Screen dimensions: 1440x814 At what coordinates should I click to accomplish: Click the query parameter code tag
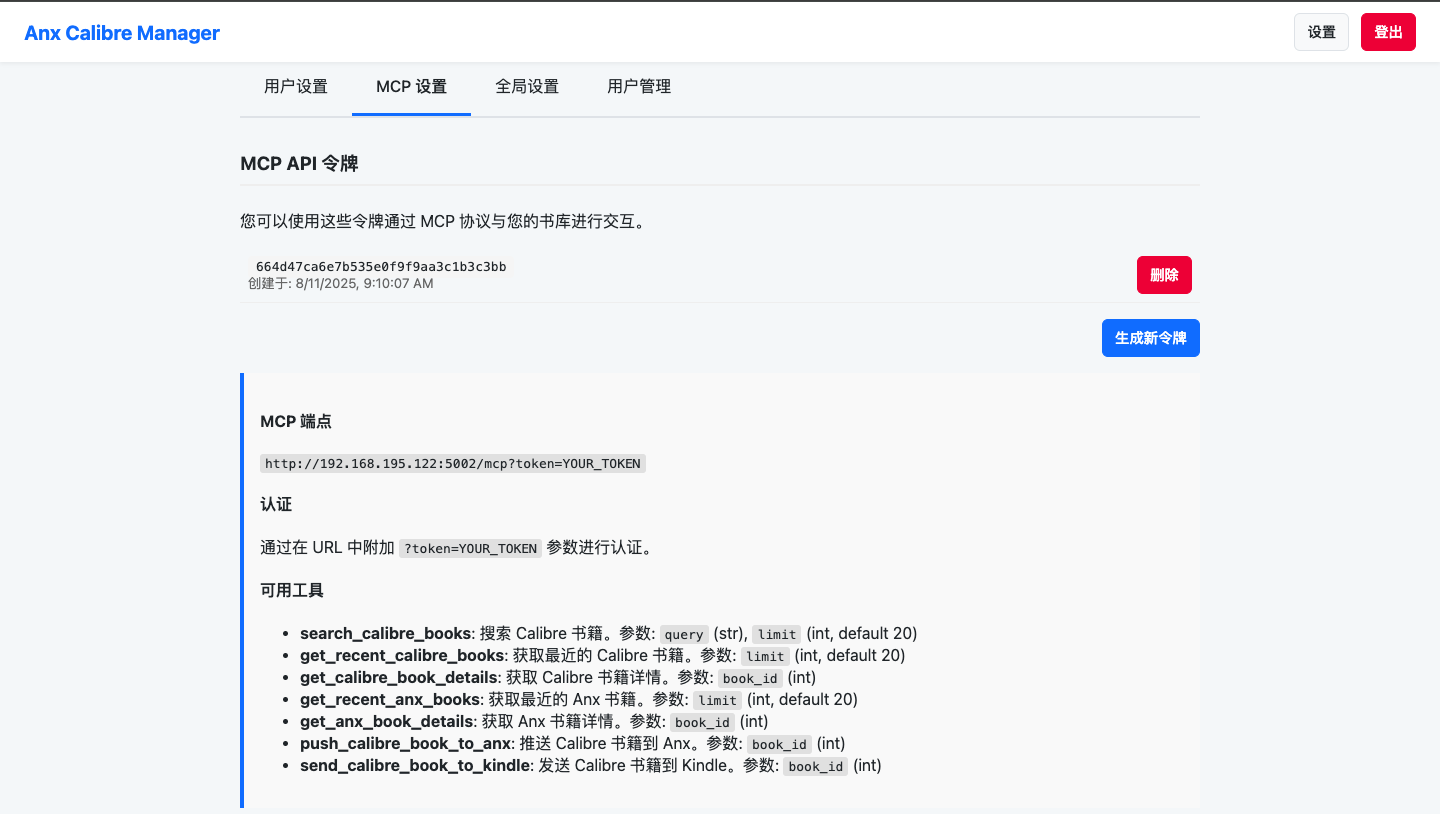tap(684, 635)
